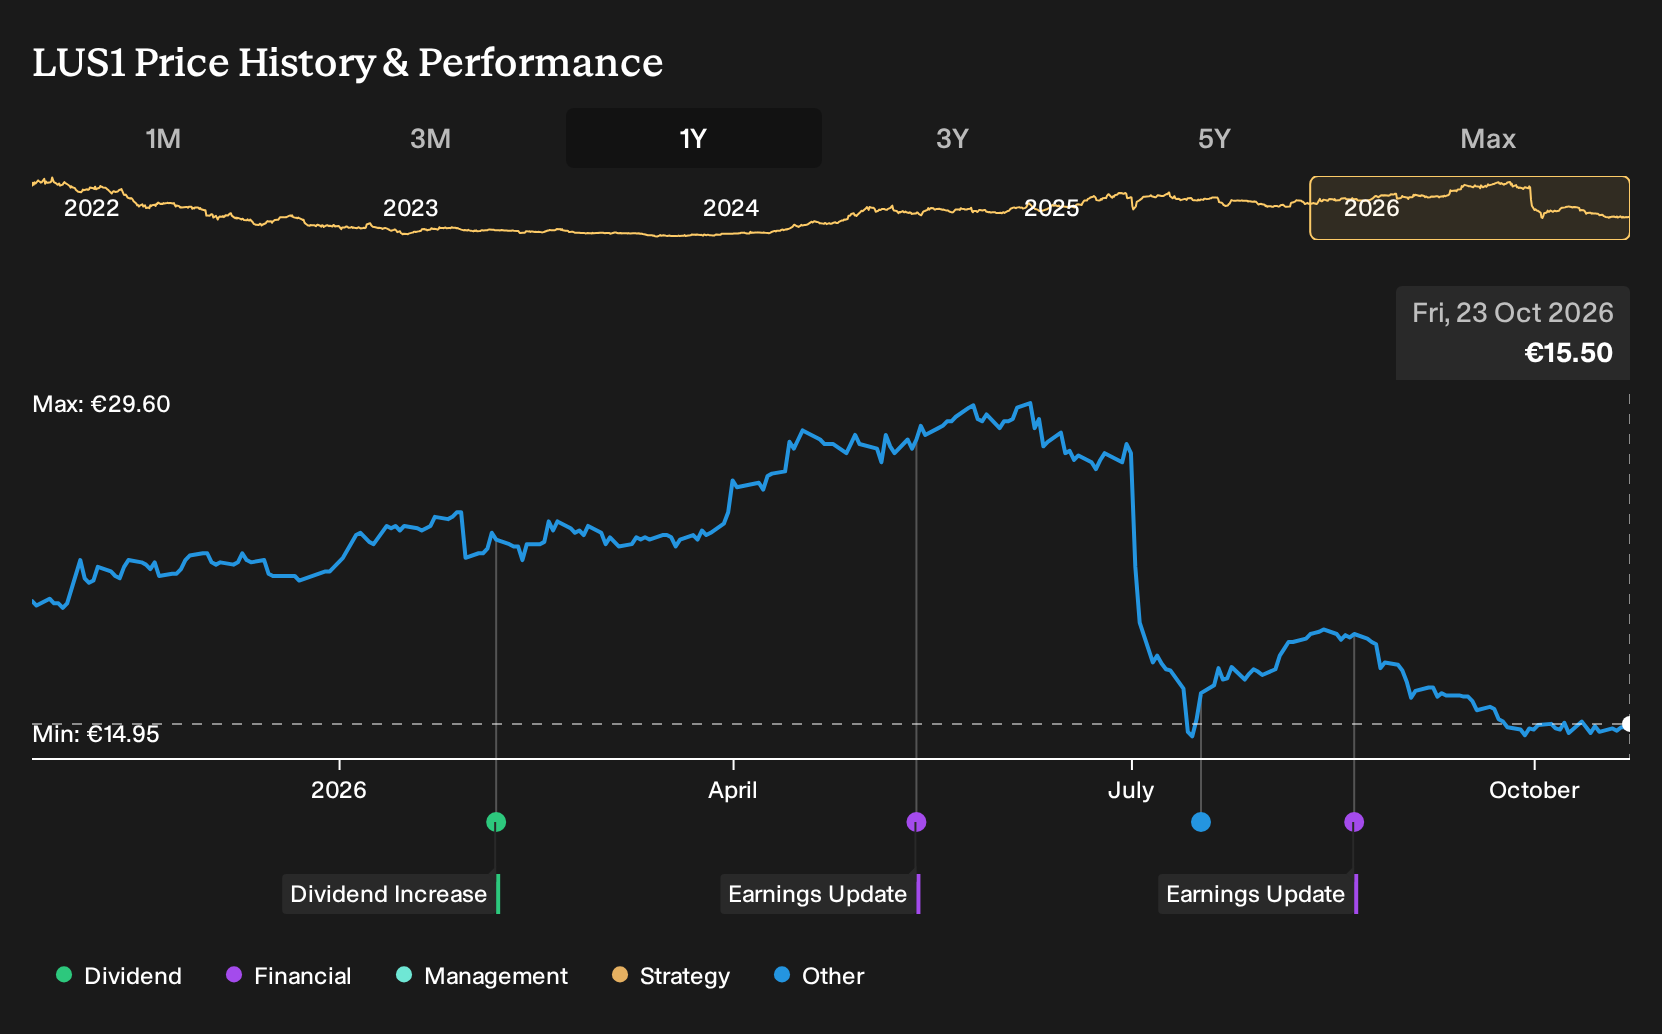Open the Earnings Update label after July
The width and height of the screenshot is (1662, 1034).
[1258, 894]
